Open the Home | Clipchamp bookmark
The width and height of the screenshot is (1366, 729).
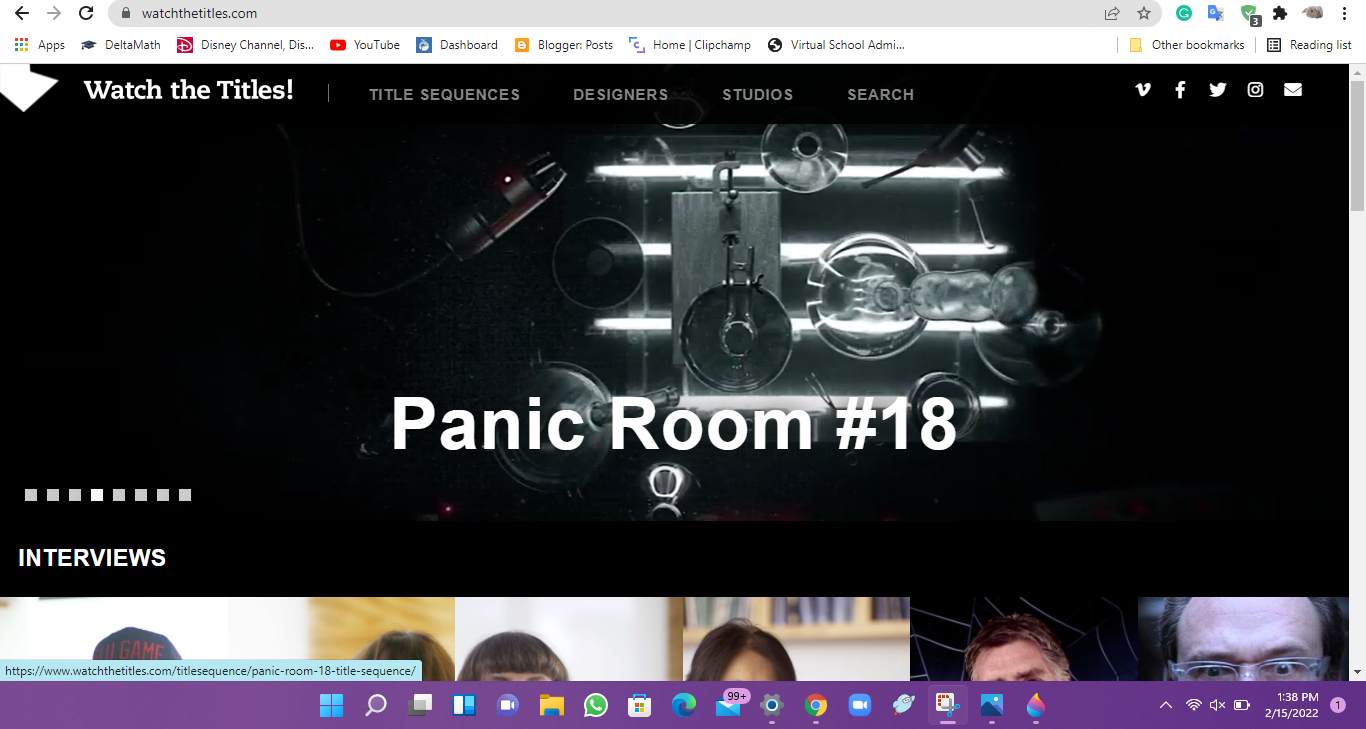[691, 45]
